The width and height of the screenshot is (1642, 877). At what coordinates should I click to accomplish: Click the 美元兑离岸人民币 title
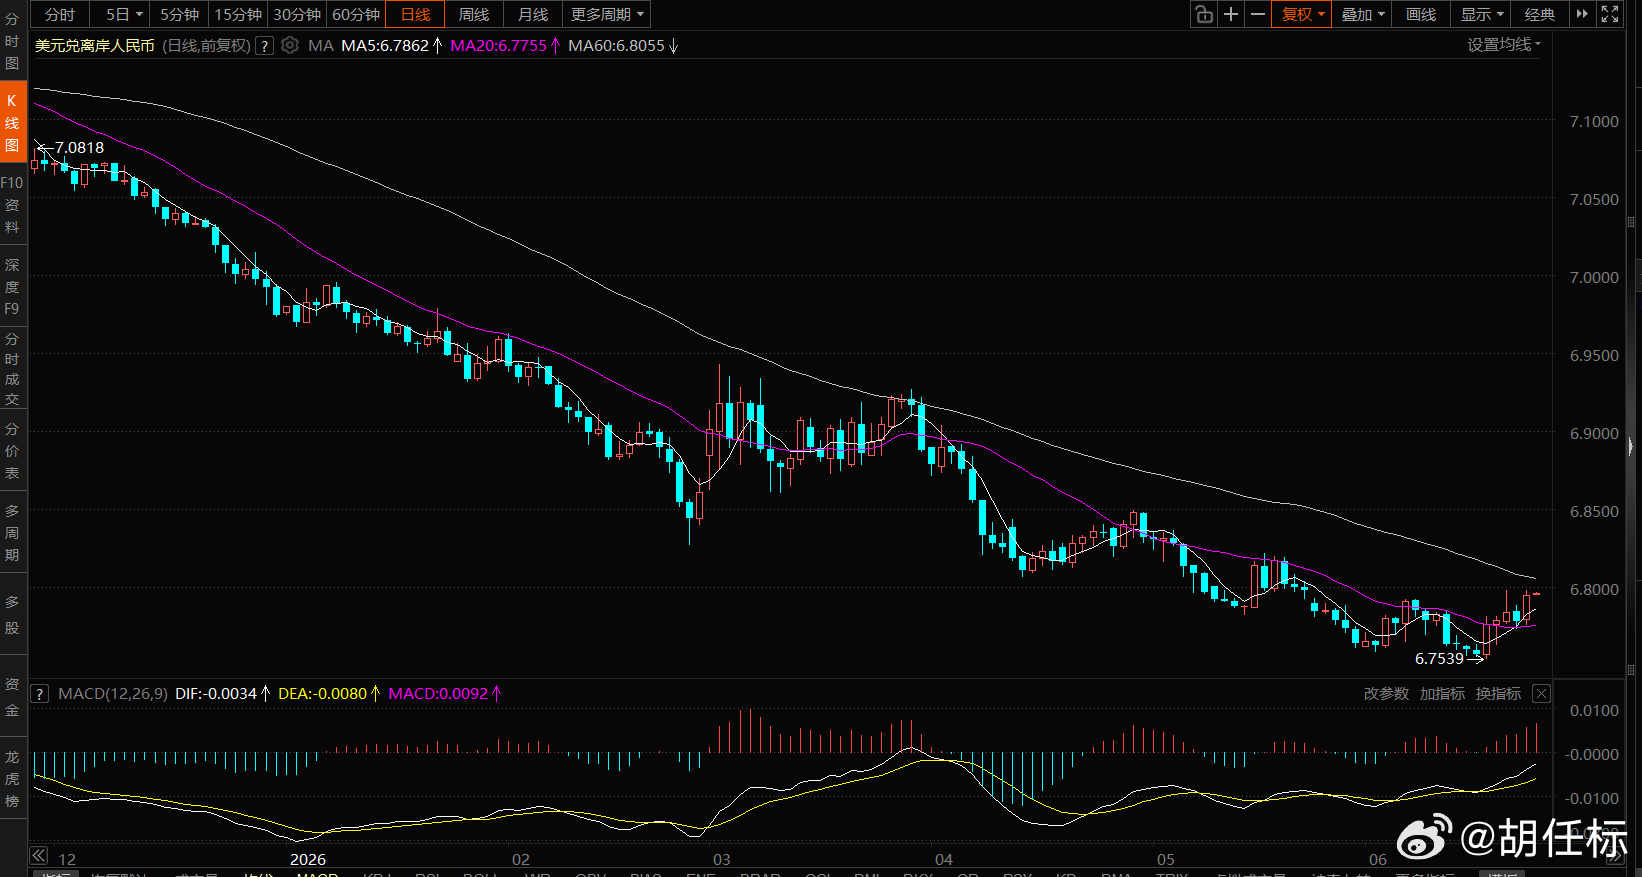[x=95, y=45]
